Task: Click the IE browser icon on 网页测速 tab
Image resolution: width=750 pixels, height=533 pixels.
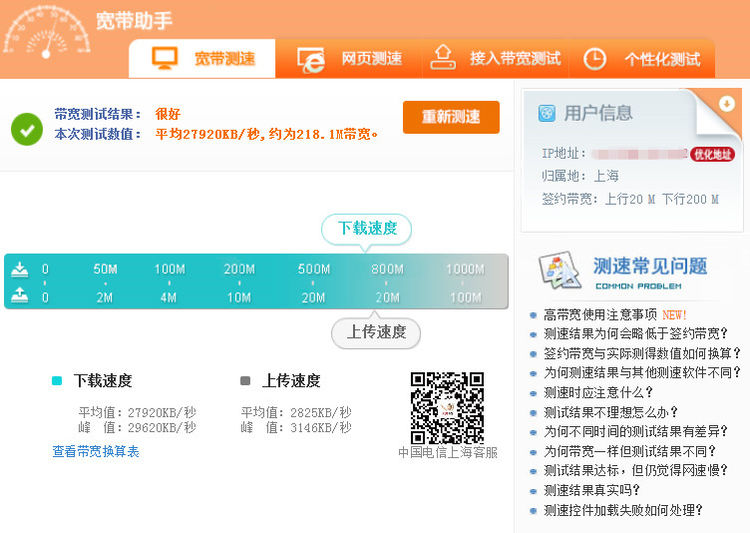Action: [310, 60]
